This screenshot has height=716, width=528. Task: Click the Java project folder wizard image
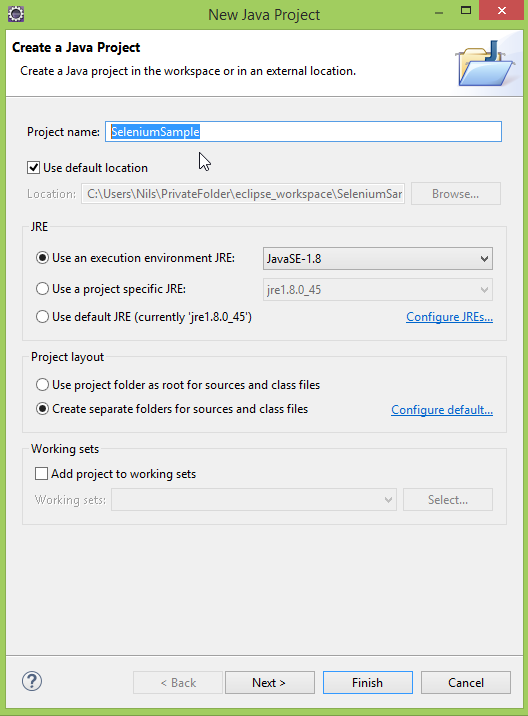[x=485, y=63]
